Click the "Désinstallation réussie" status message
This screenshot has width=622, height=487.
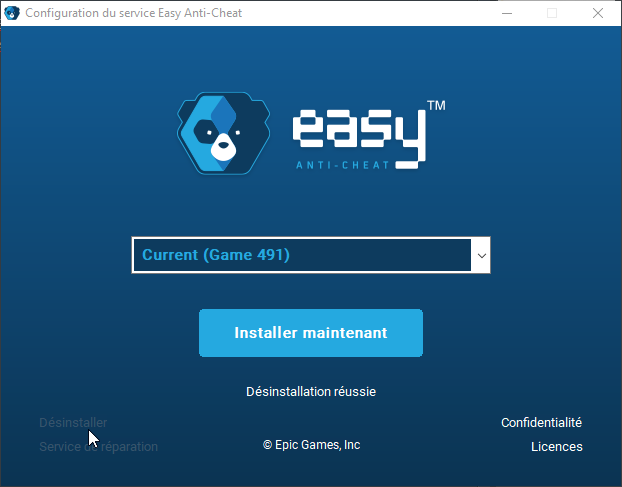tap(310, 391)
